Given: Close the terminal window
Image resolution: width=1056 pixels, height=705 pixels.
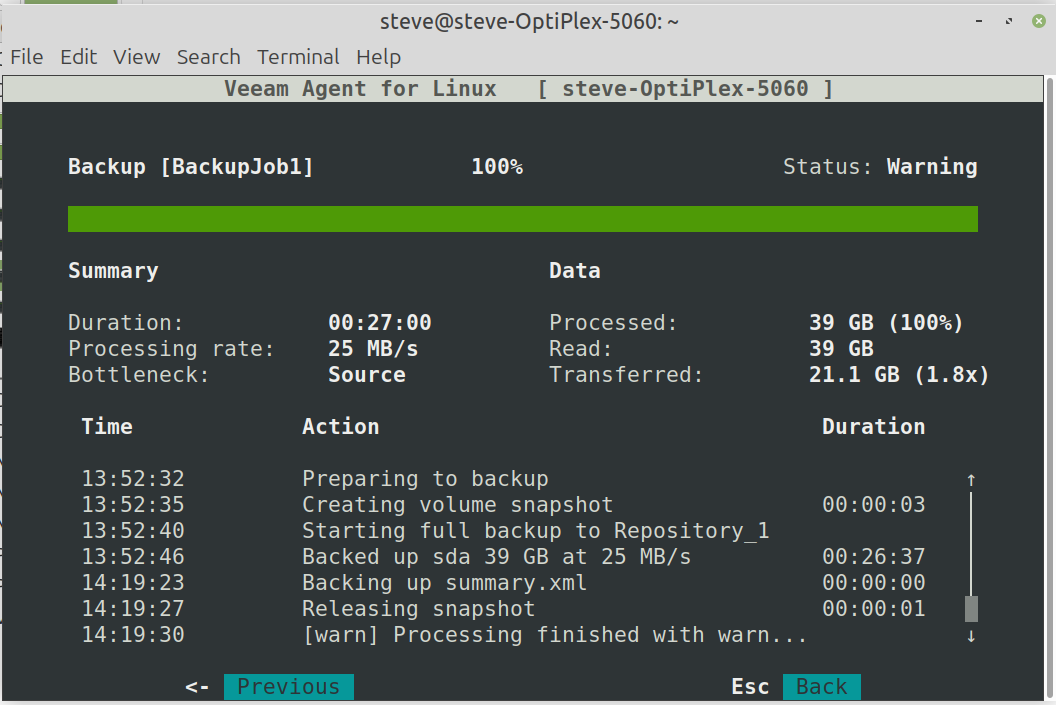Looking at the screenshot, I should (x=1038, y=22).
